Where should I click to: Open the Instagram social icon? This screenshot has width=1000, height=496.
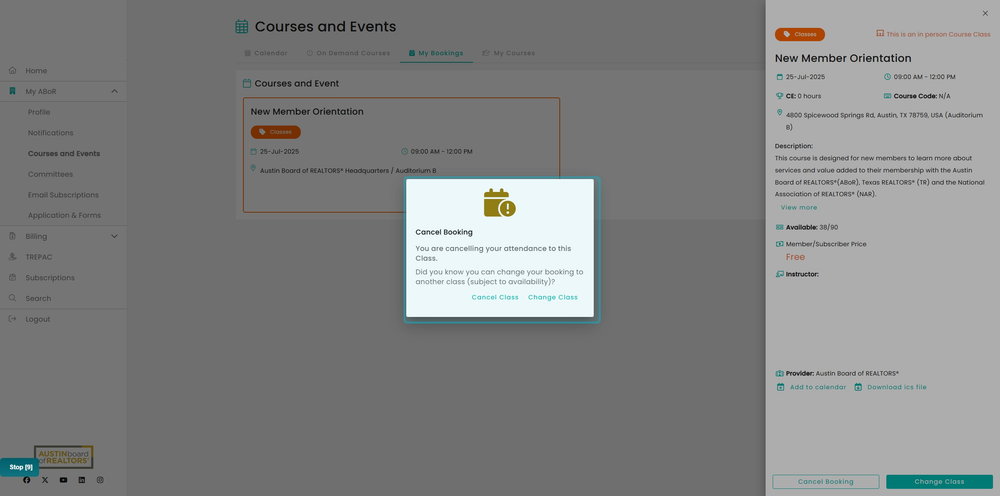[100, 480]
